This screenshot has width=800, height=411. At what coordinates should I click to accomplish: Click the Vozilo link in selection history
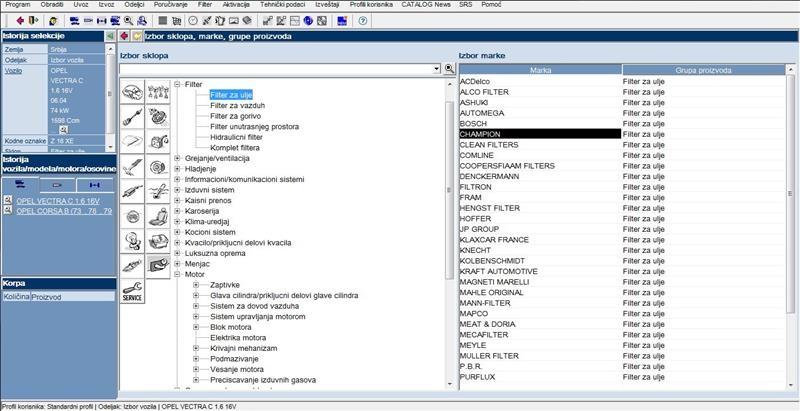(x=13, y=71)
